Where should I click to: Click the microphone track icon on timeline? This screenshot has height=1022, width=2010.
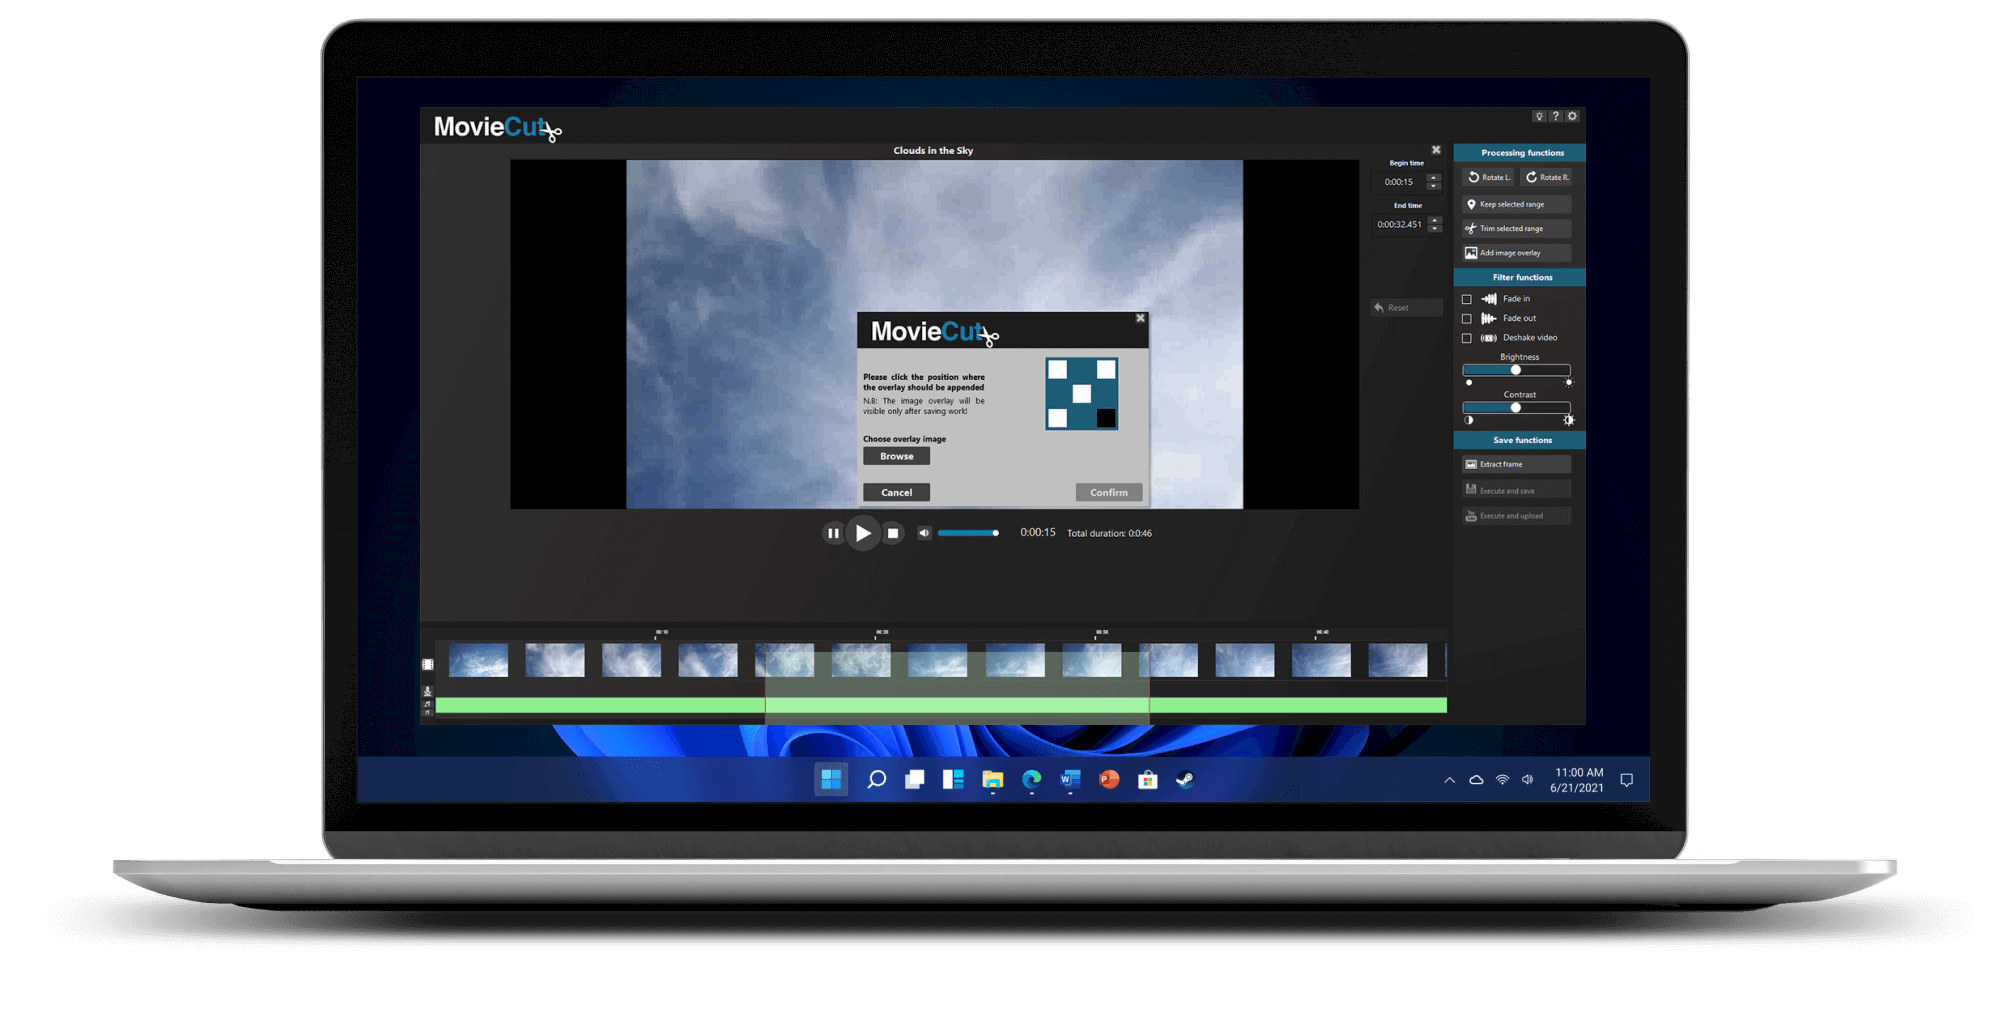(x=427, y=691)
